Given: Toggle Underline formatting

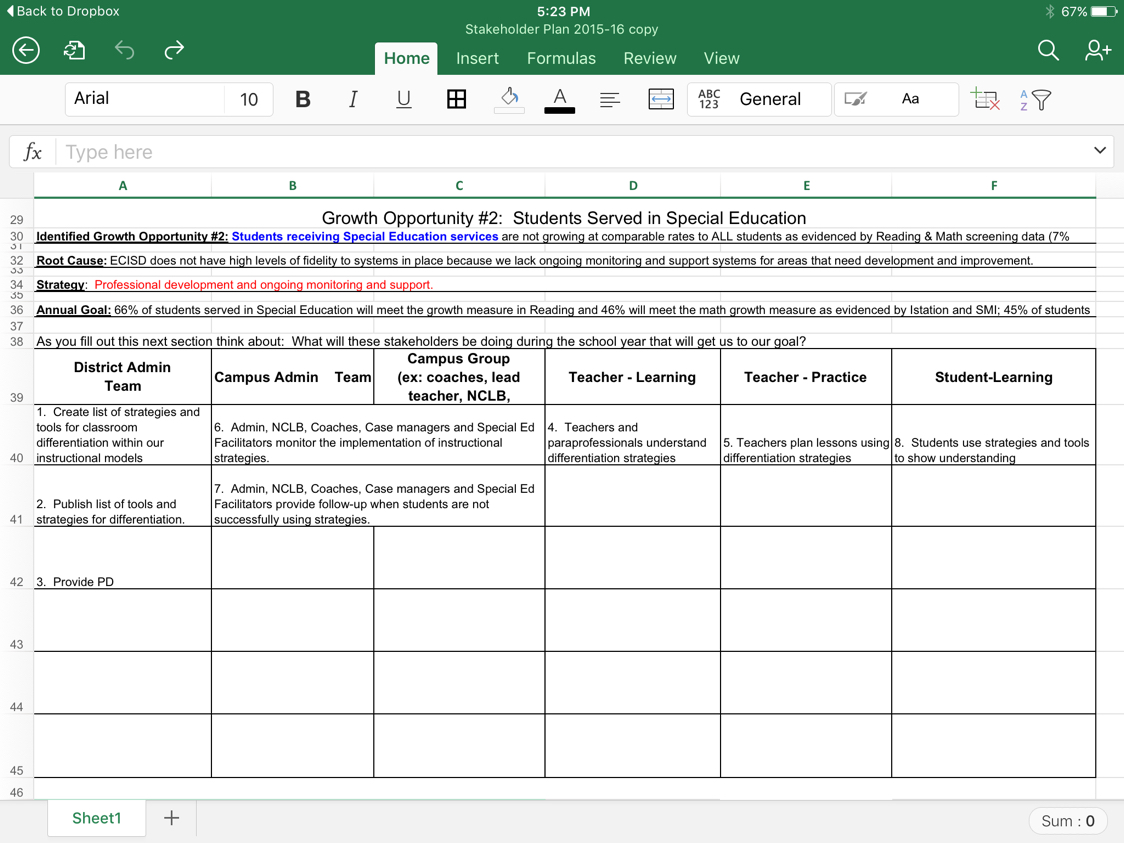Looking at the screenshot, I should [404, 99].
